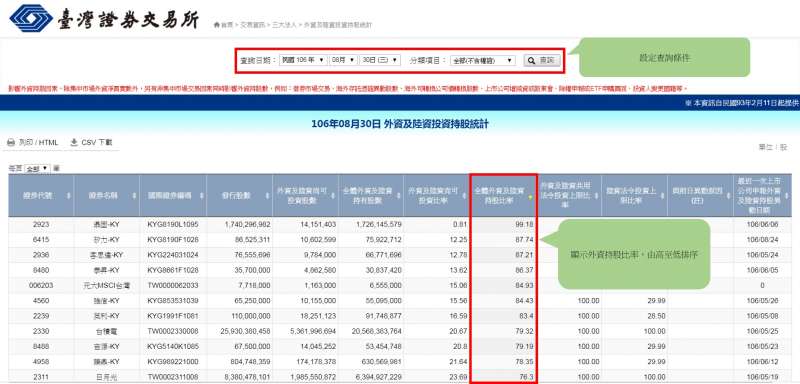The width and height of the screenshot is (800, 384).
Task: Click date cell 106/05/19
Action: [762, 377]
